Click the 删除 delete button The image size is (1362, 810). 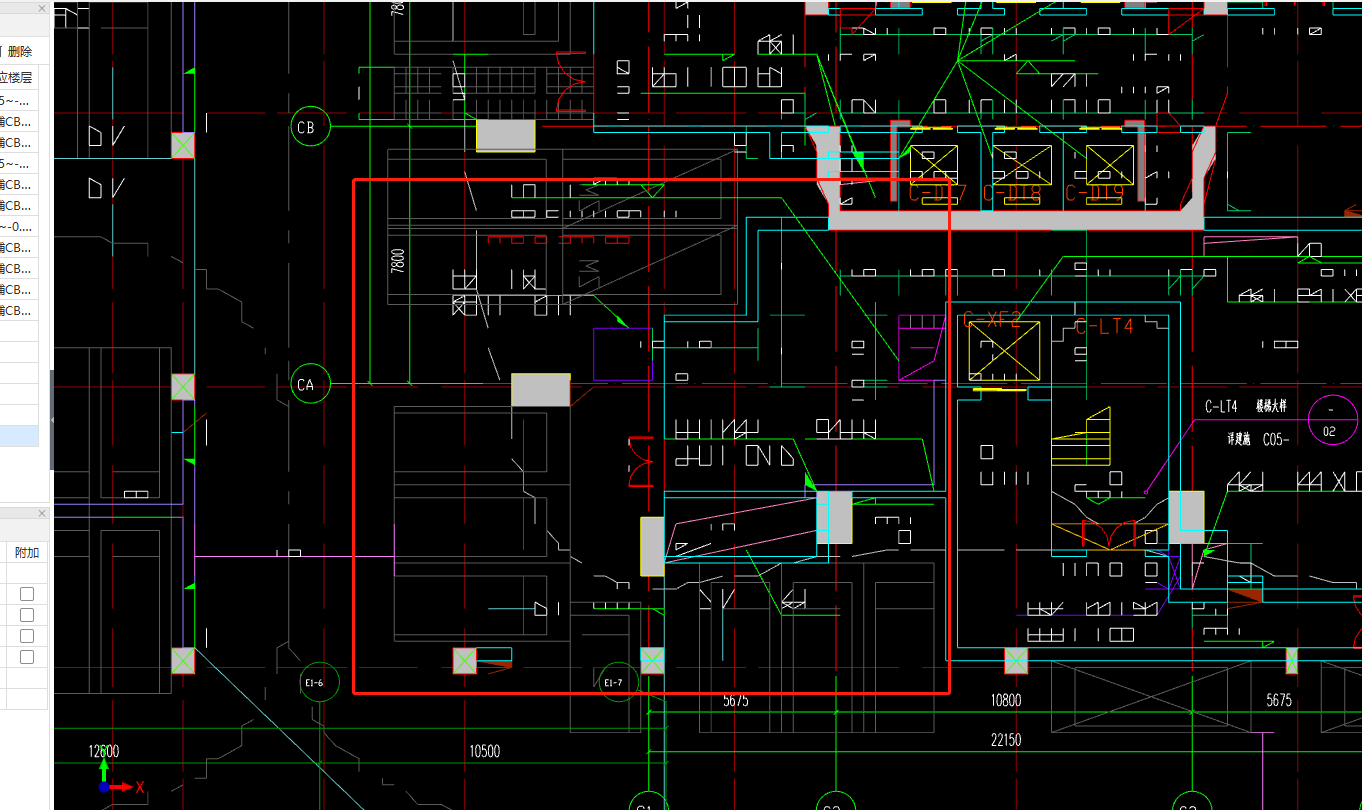pos(19,52)
